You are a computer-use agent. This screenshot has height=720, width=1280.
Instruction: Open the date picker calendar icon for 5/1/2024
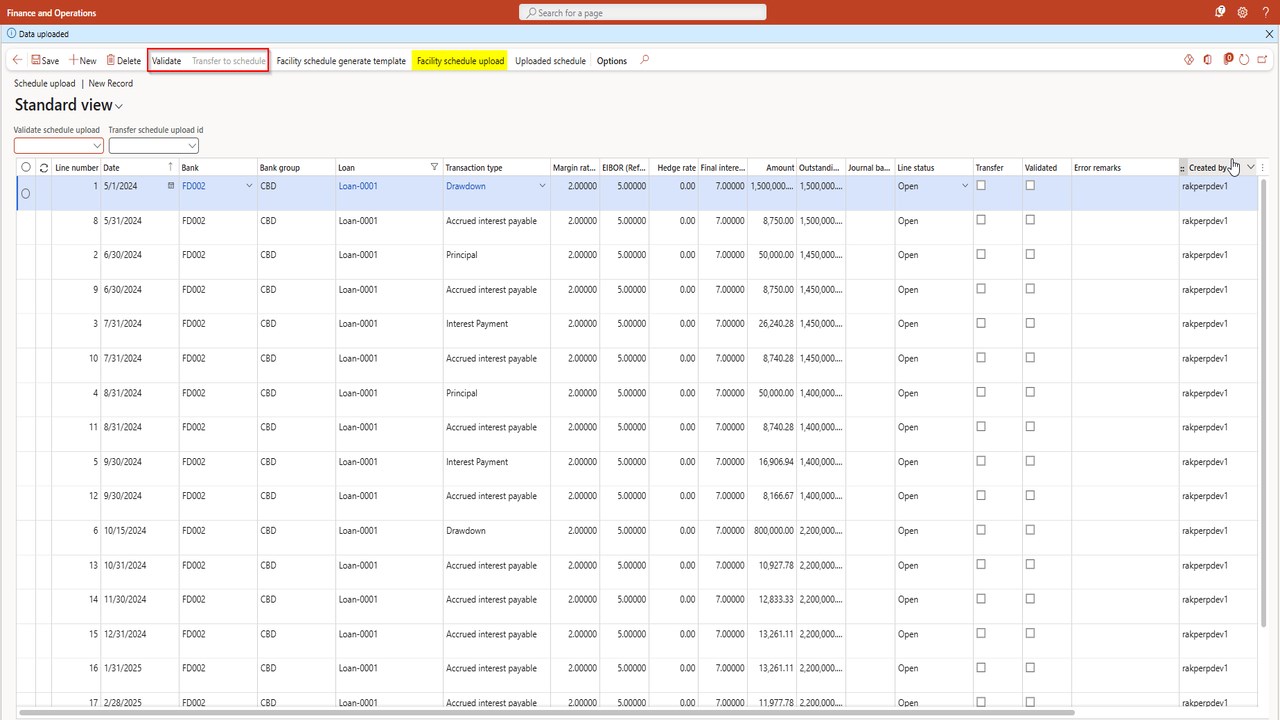pyautogui.click(x=170, y=186)
